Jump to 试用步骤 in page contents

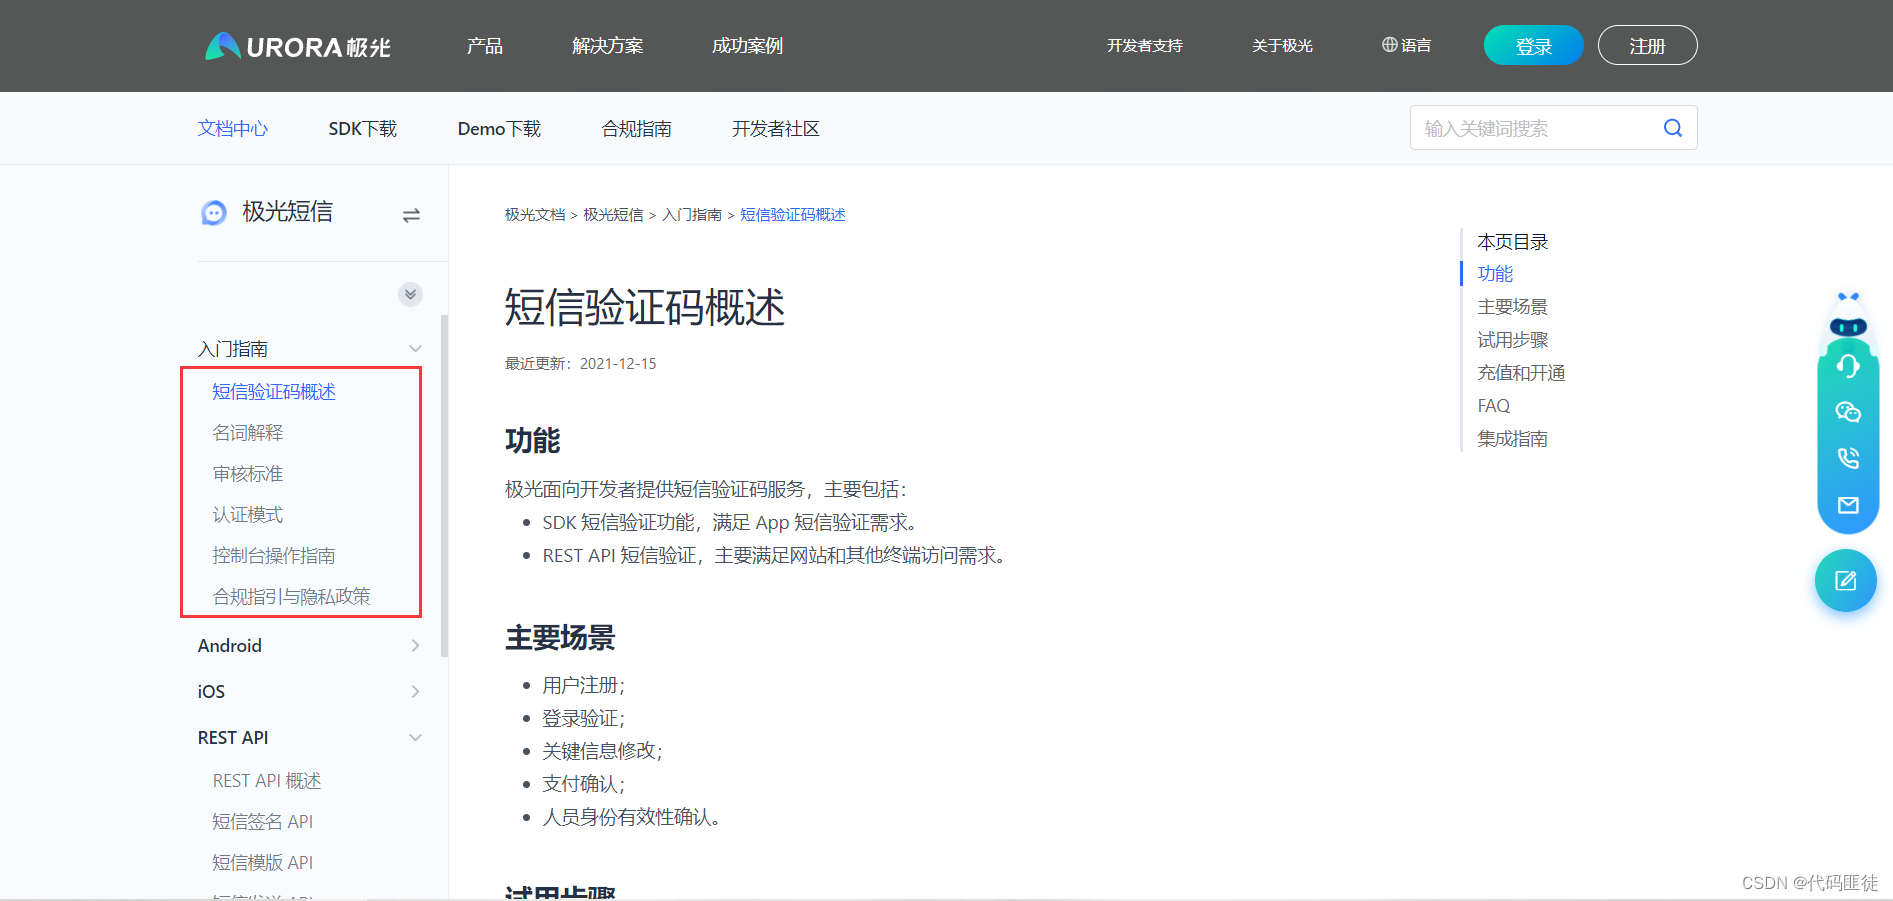(1512, 340)
